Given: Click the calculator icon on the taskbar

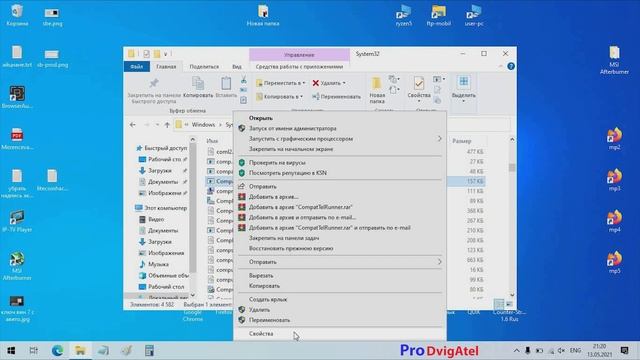Looking at the screenshot, I should pos(149,351).
